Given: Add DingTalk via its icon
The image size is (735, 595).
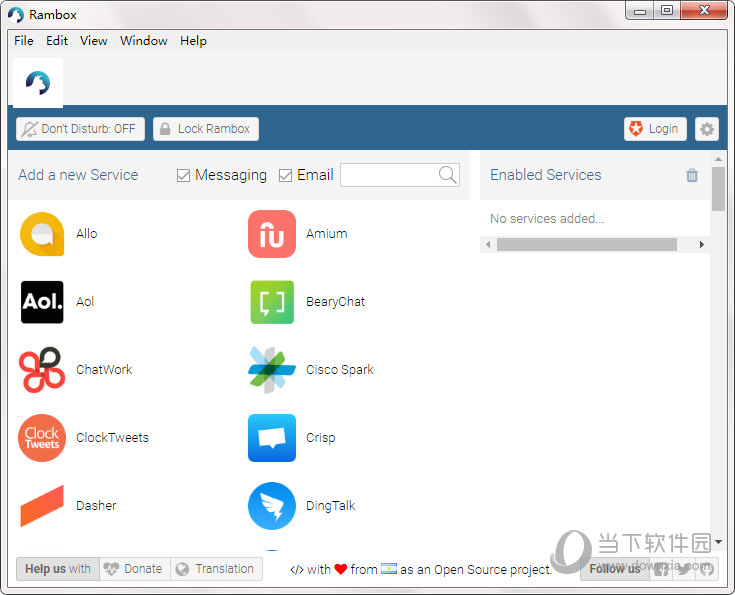Looking at the screenshot, I should pyautogui.click(x=272, y=506).
